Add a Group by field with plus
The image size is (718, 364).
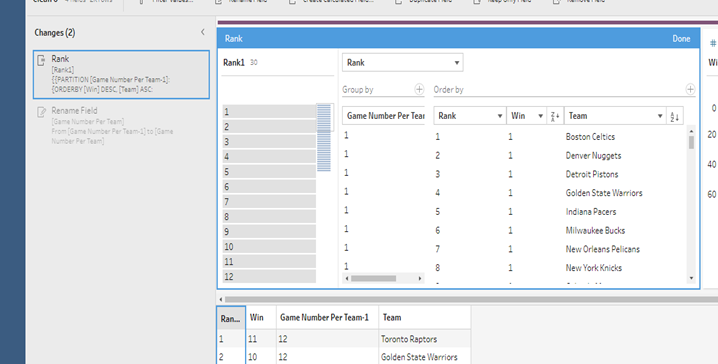(x=419, y=89)
